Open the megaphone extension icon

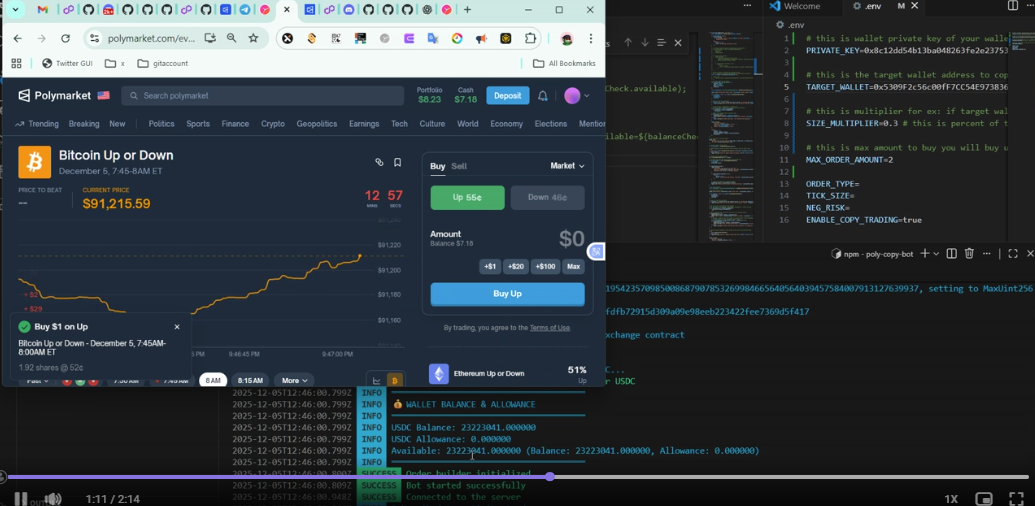[481, 38]
